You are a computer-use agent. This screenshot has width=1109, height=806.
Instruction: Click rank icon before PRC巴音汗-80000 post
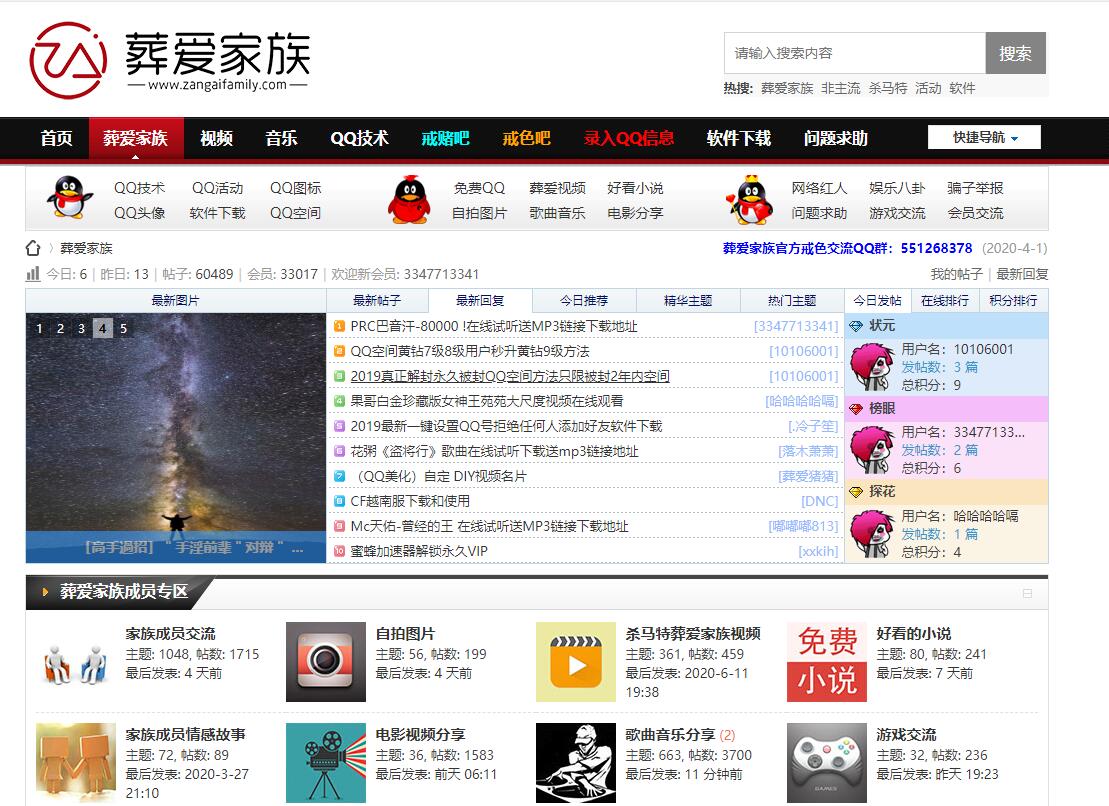click(339, 326)
